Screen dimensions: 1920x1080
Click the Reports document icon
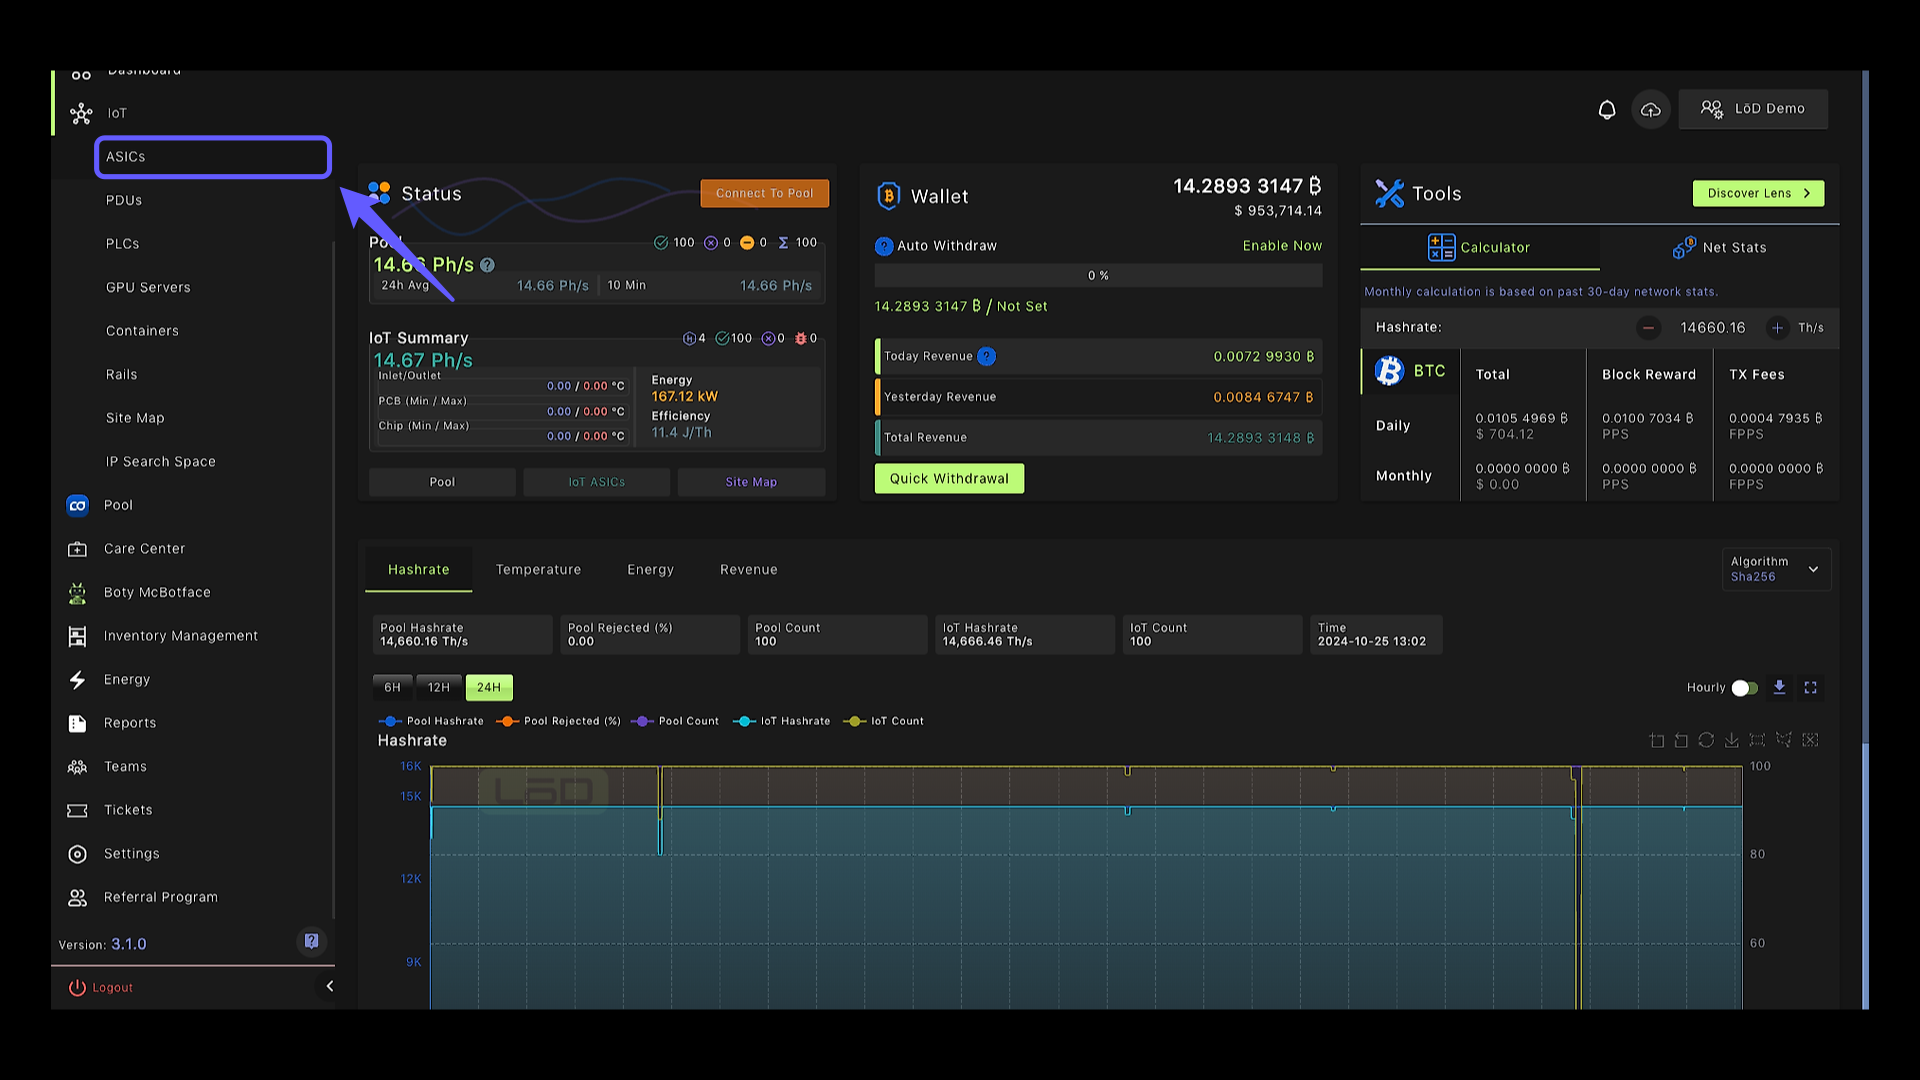tap(77, 723)
